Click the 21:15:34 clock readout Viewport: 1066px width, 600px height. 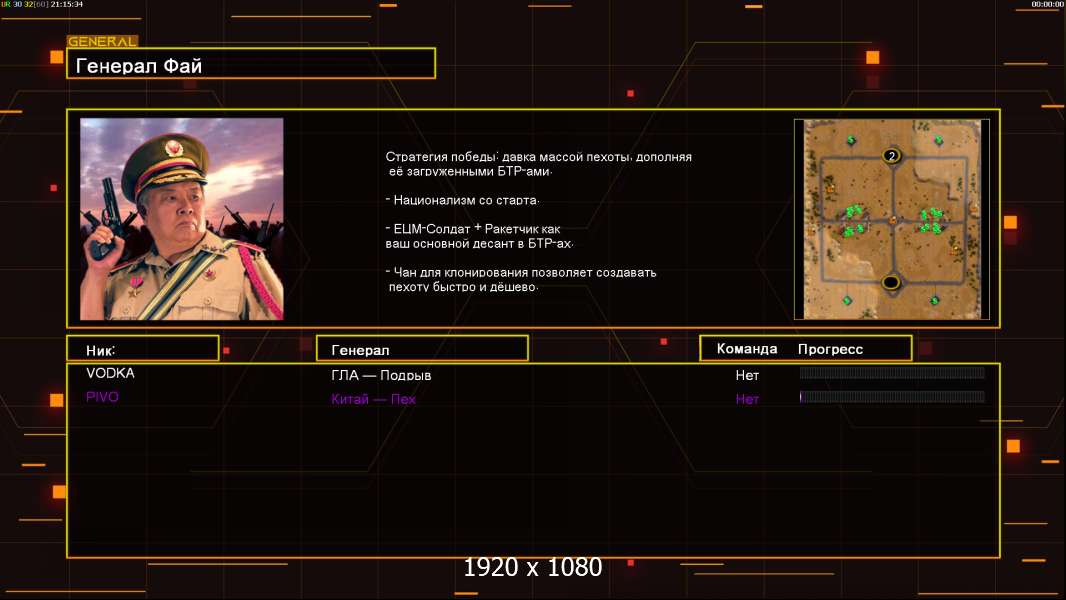[67, 4]
